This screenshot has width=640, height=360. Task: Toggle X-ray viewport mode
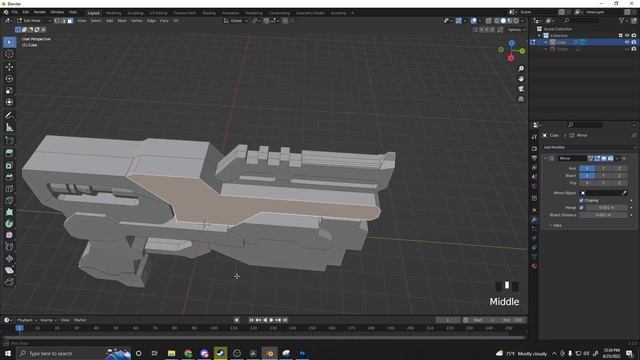click(x=488, y=20)
